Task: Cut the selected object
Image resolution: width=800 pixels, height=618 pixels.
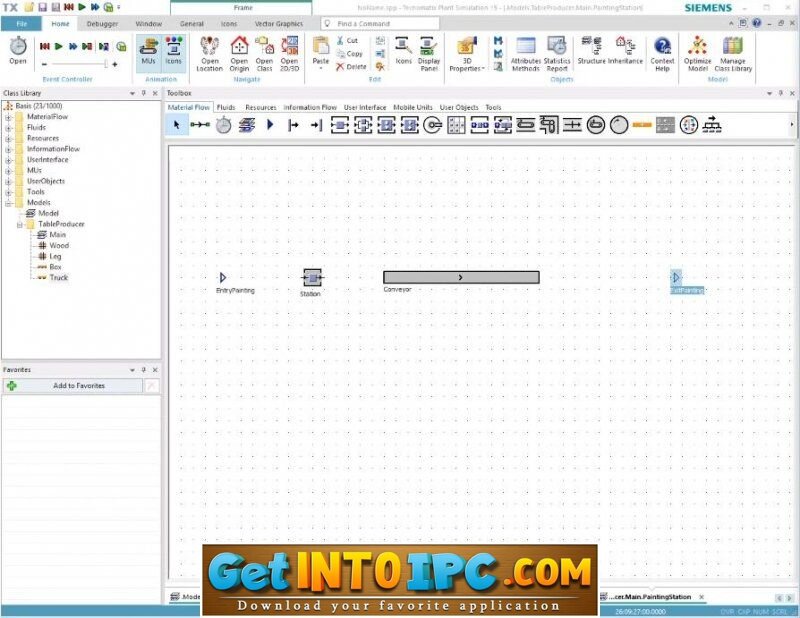Action: pyautogui.click(x=347, y=40)
